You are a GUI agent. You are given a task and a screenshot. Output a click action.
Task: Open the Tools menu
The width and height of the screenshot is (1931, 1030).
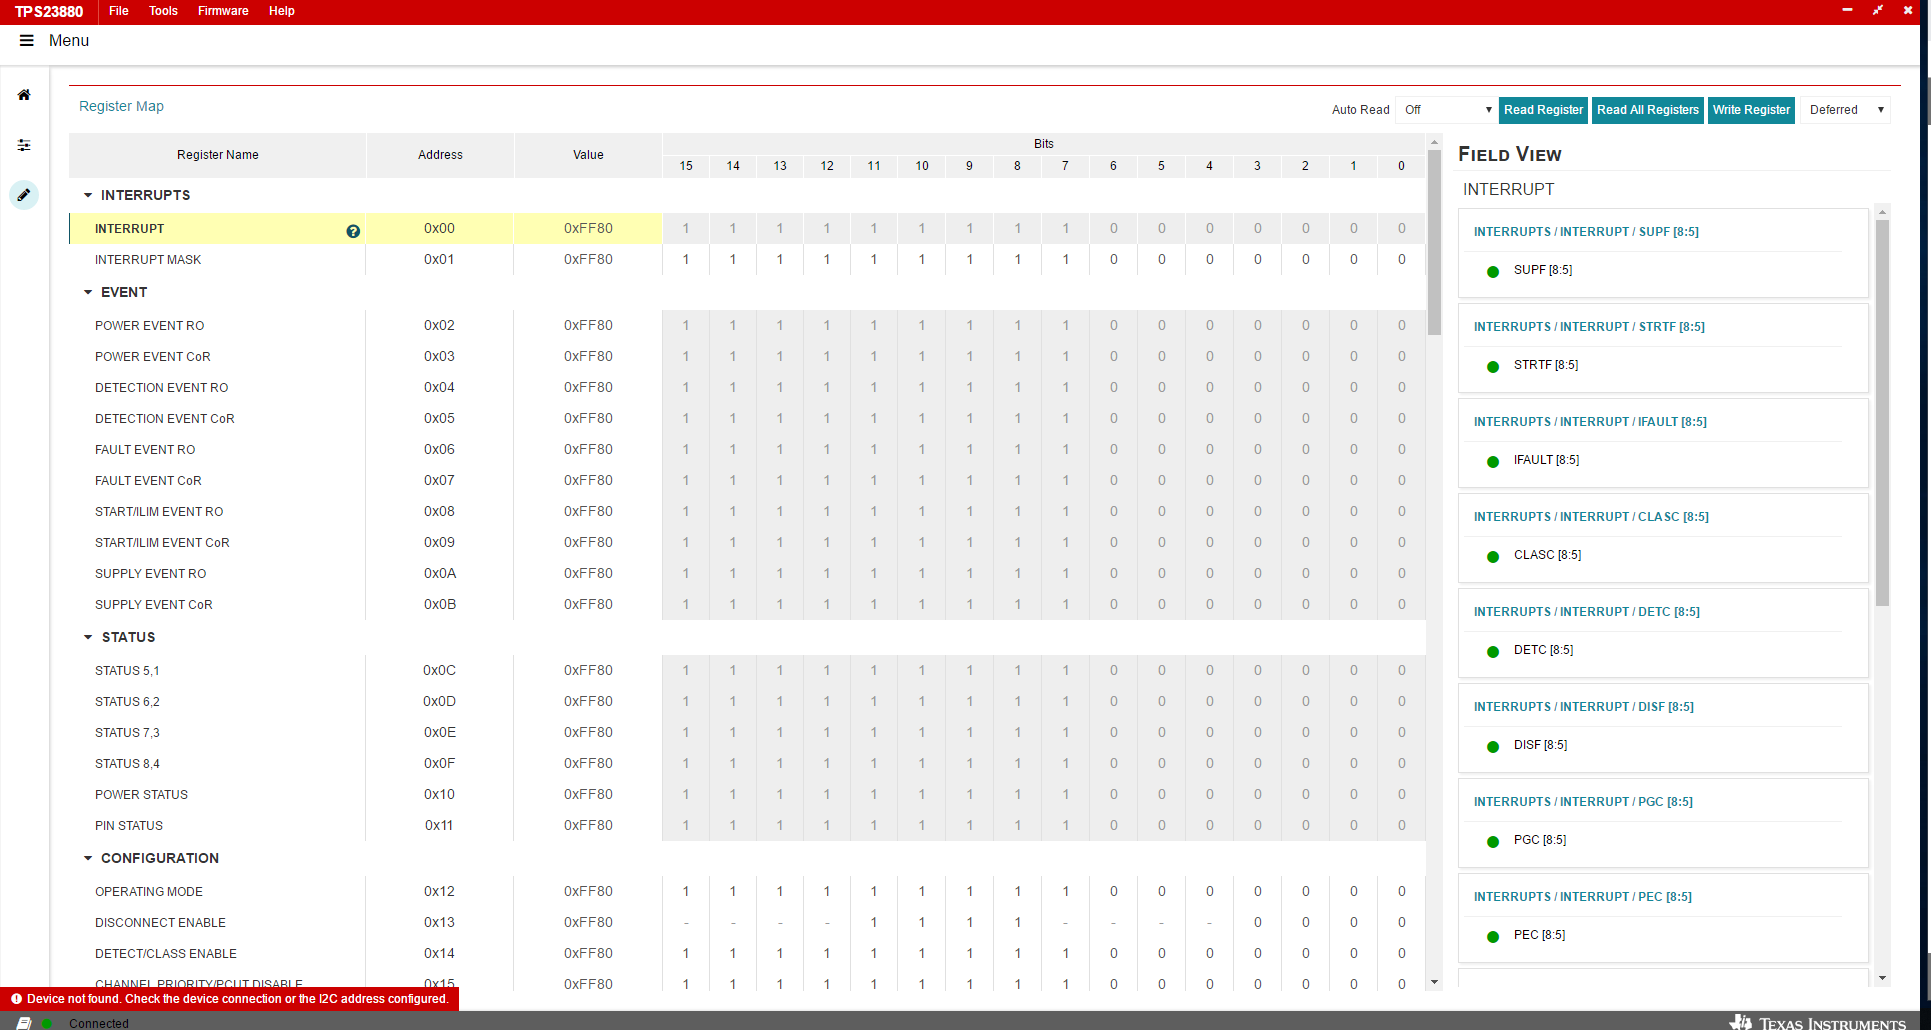(163, 11)
